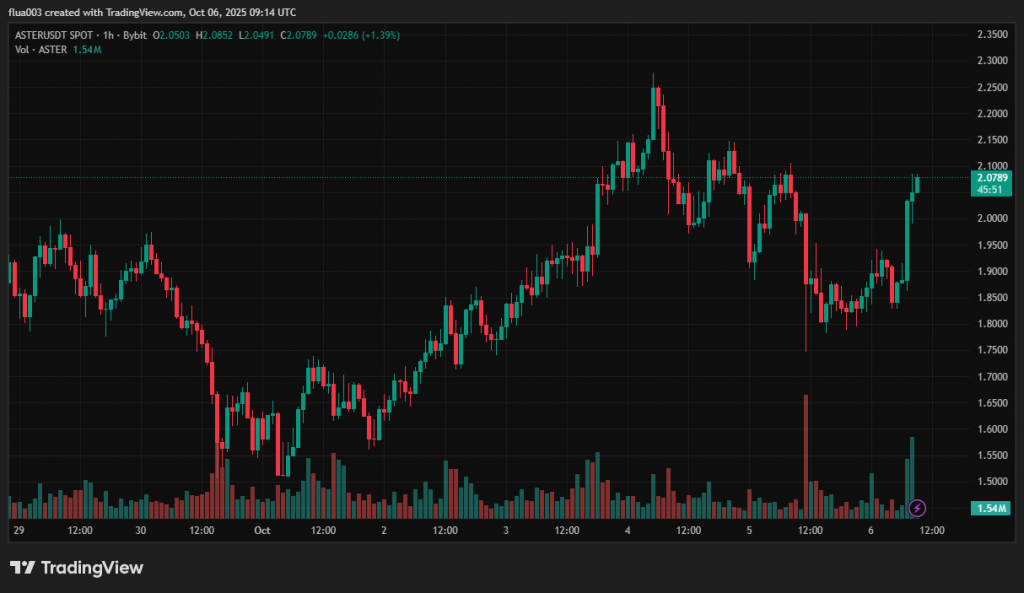Click the 2.0000 price axis label
Image resolution: width=1024 pixels, height=593 pixels.
click(991, 219)
